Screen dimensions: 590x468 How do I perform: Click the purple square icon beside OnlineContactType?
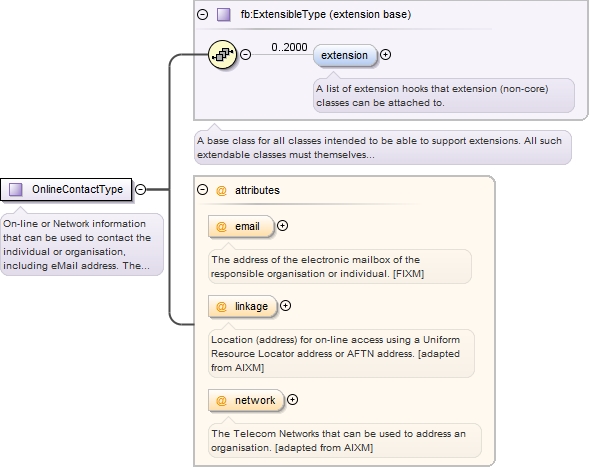(x=15, y=189)
